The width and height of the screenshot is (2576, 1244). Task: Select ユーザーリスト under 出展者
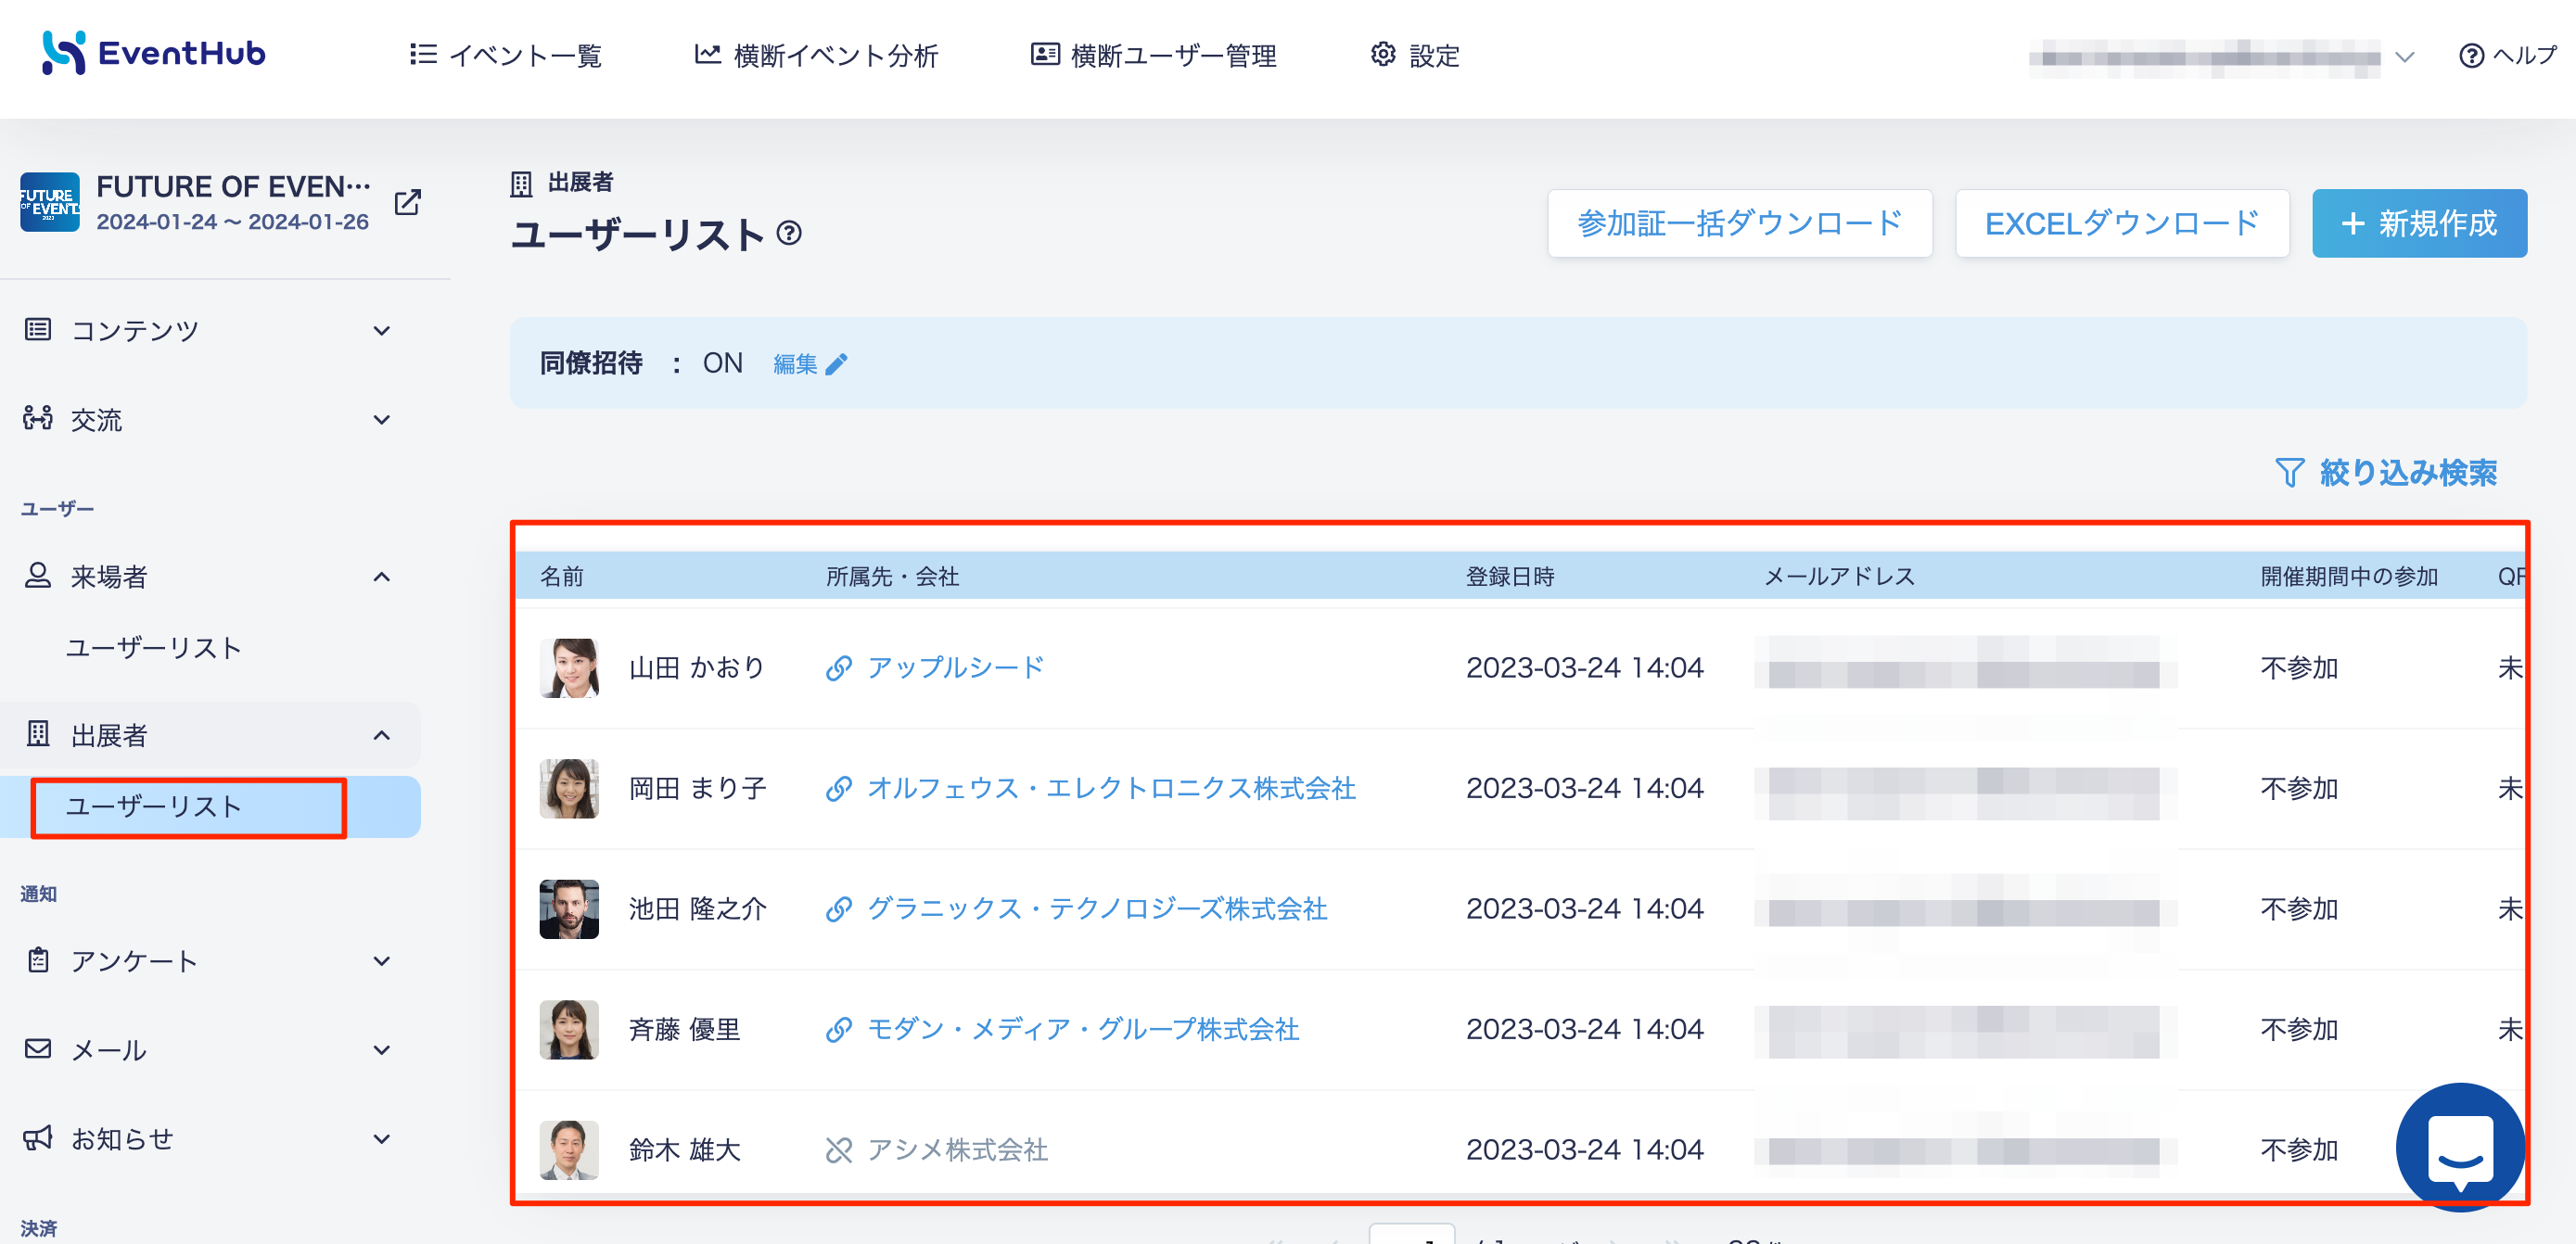point(154,807)
